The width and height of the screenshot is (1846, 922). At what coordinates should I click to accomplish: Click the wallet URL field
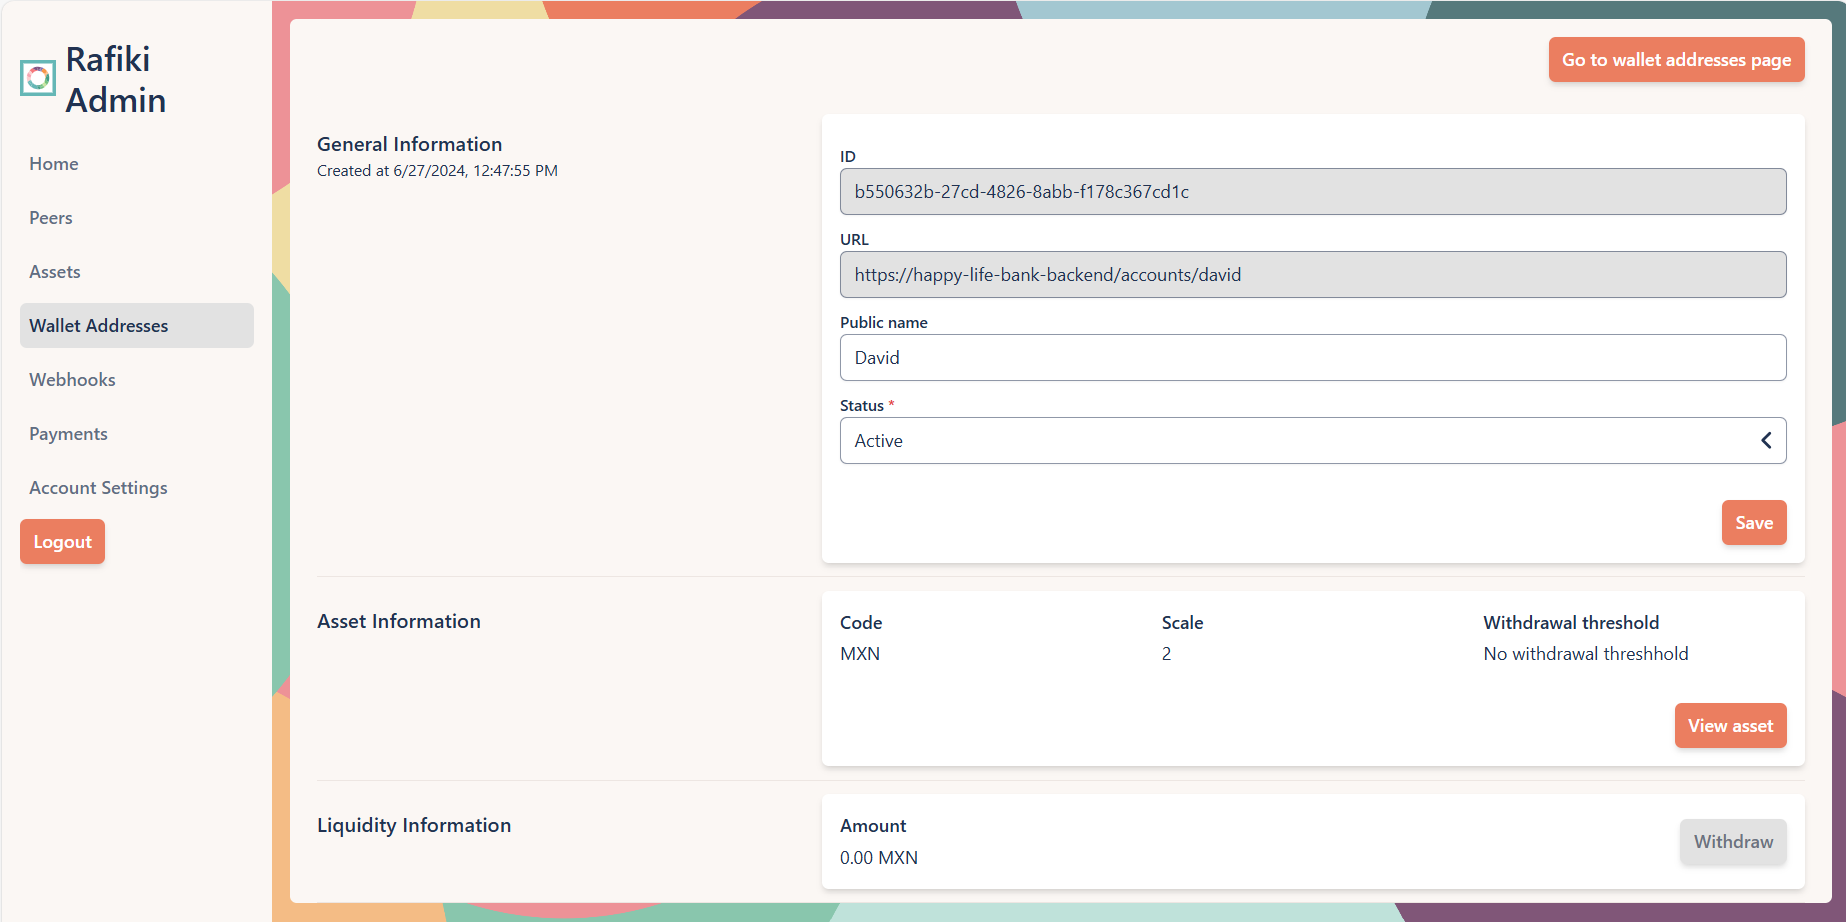pos(1312,275)
